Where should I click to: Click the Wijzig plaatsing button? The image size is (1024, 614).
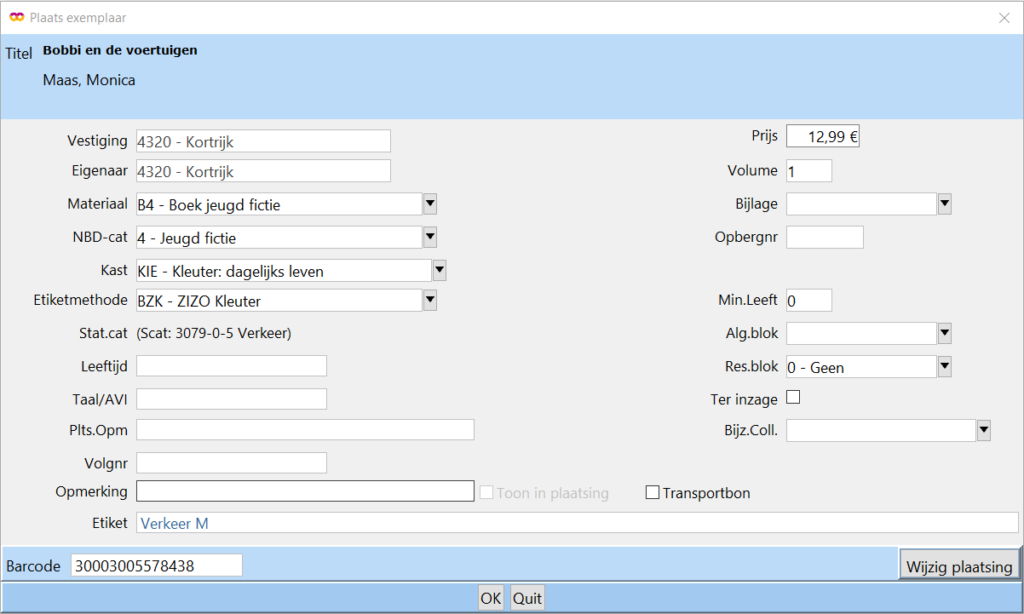(x=959, y=566)
